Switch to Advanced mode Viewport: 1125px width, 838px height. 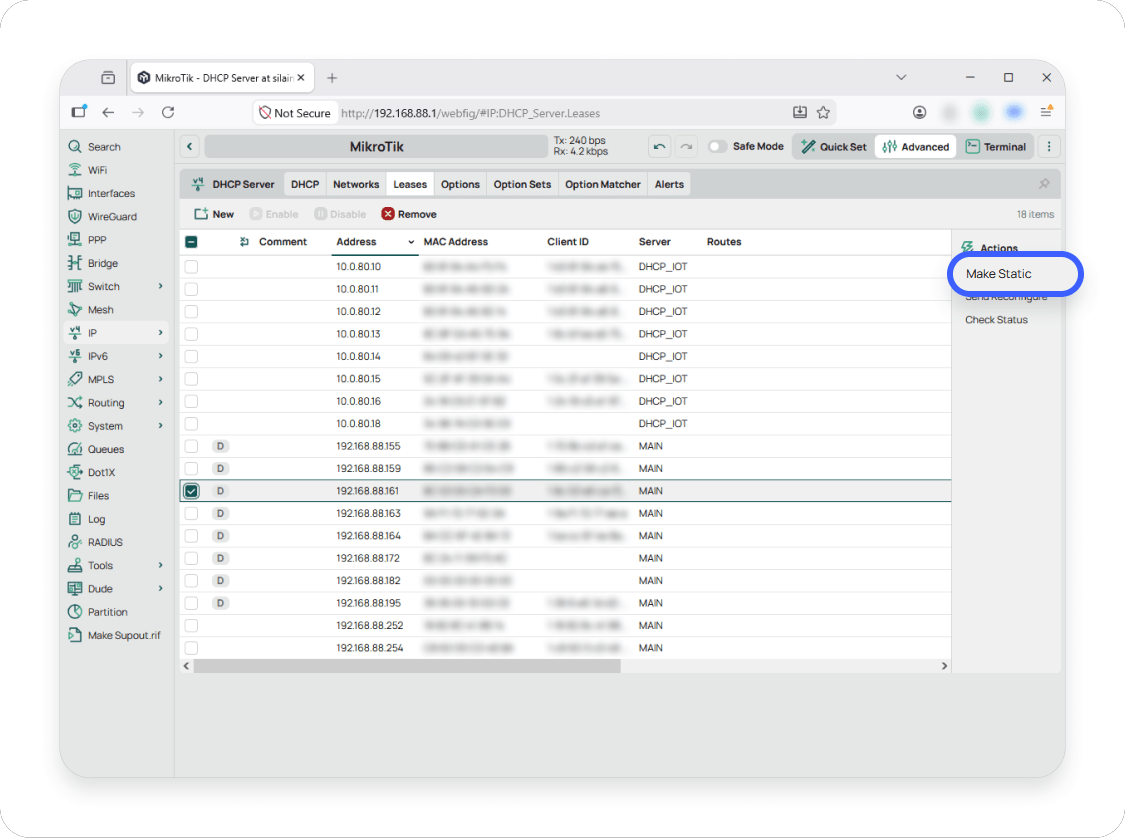[915, 146]
